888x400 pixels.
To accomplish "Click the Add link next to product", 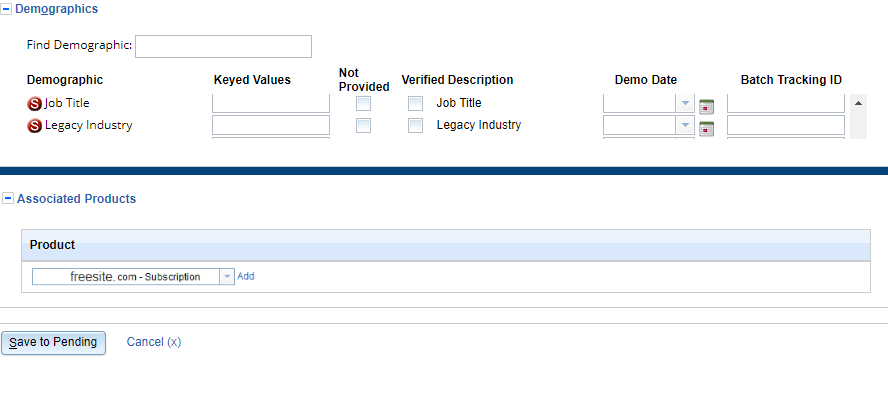I will (246, 277).
